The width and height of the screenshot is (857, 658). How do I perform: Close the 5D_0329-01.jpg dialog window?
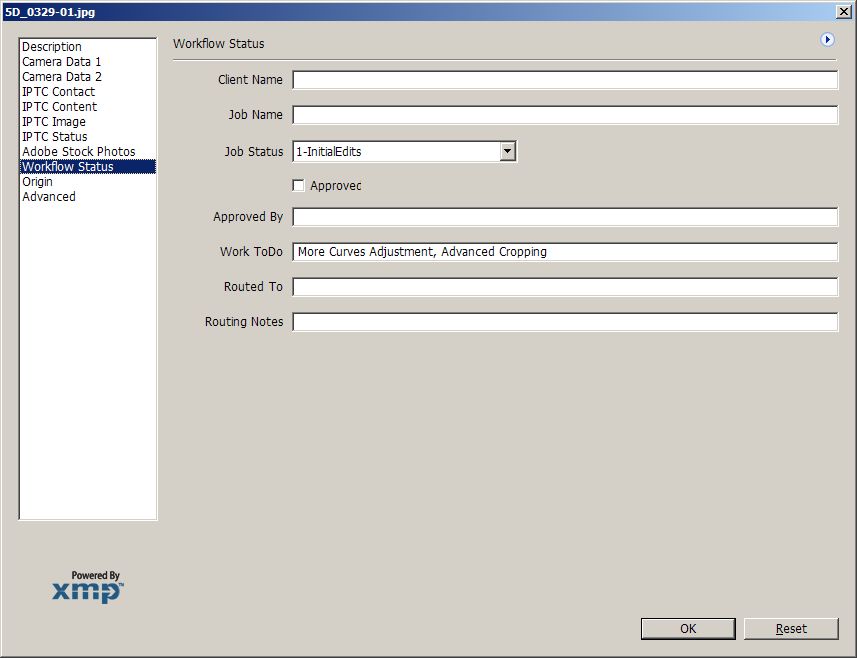pos(843,11)
